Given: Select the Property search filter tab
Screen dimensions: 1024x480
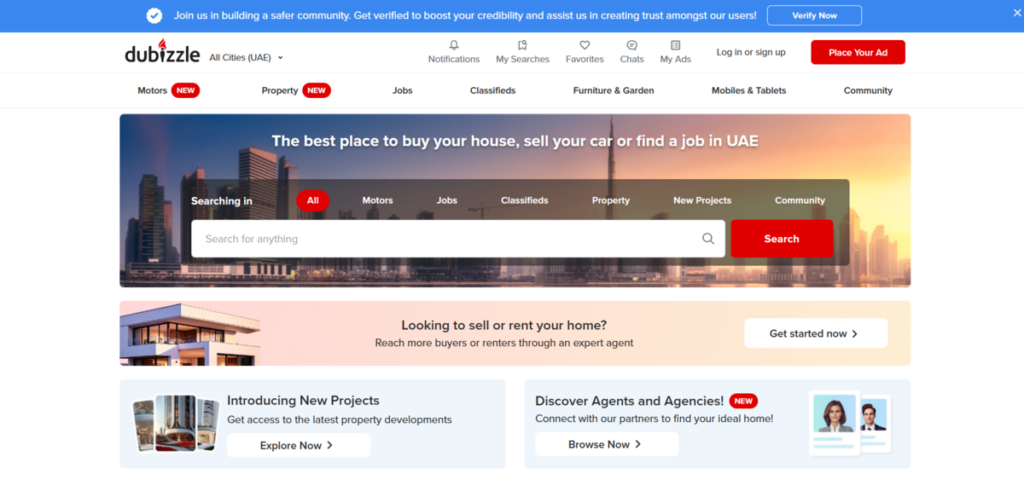Looking at the screenshot, I should coord(611,200).
